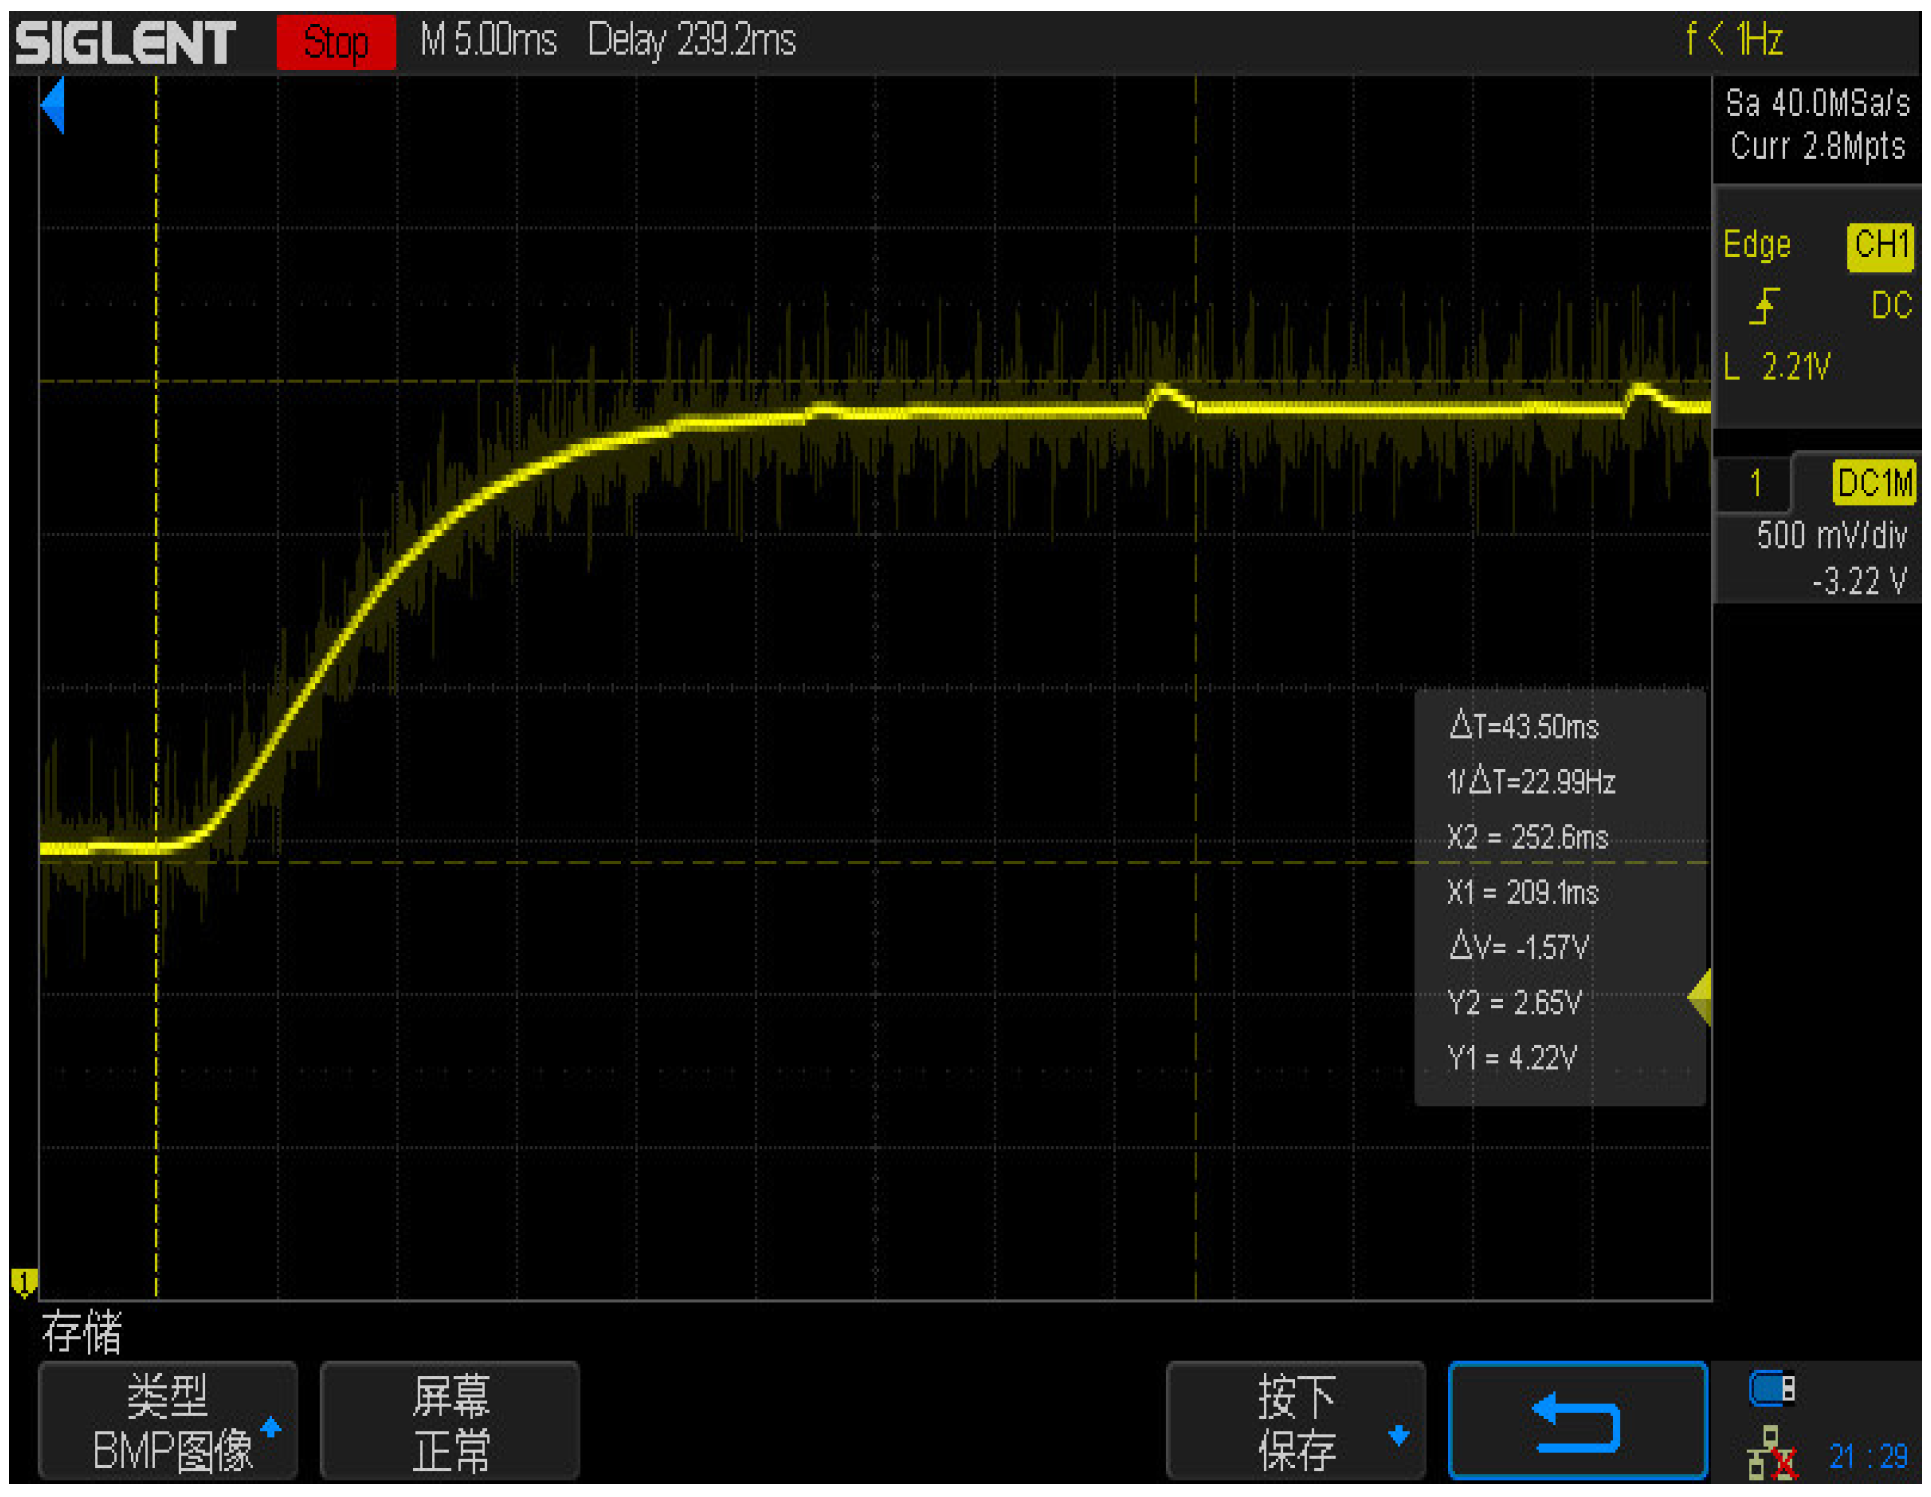Click the Edge trigger type label

pyautogui.click(x=1757, y=245)
